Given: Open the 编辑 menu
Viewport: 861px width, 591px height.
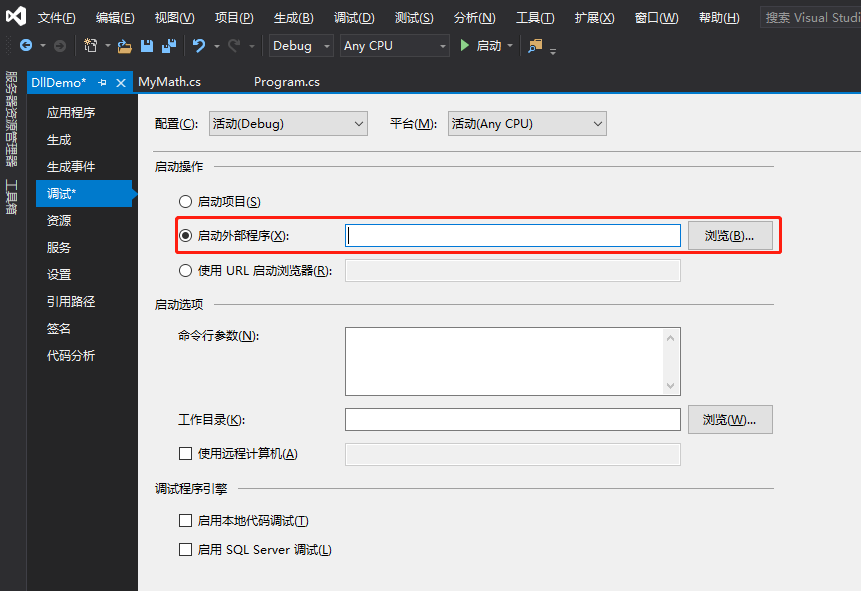Looking at the screenshot, I should [x=115, y=18].
